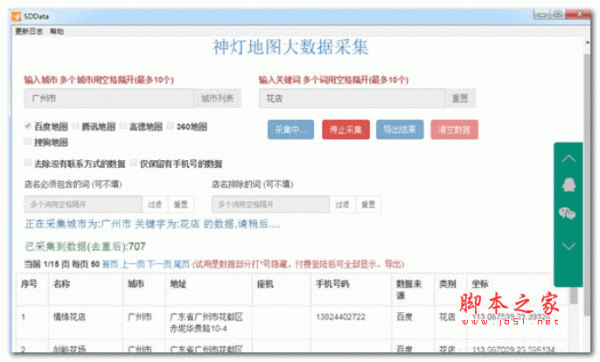The width and height of the screenshot is (600, 362).
Task: Click the main window vertical scrollbar
Action: [x=587, y=185]
